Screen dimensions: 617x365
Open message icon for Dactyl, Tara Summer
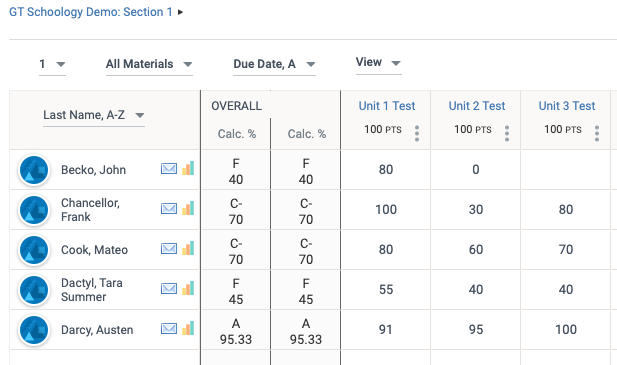[169, 289]
